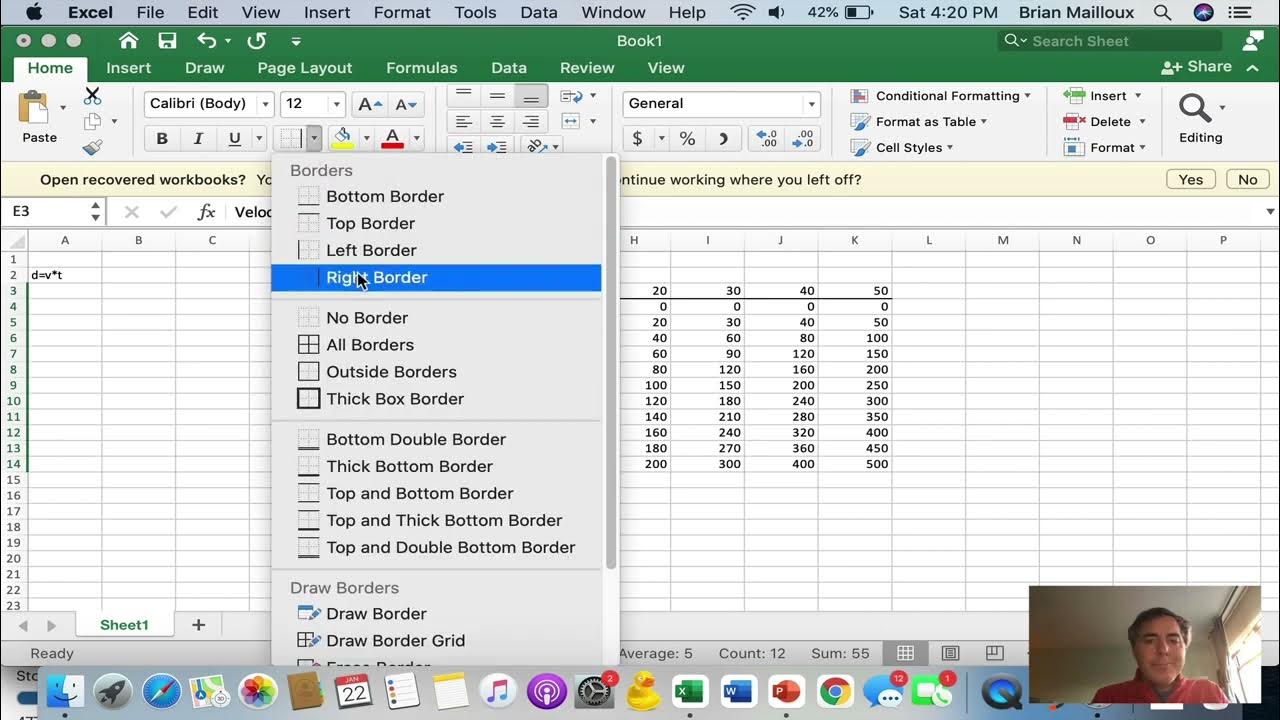
Task: Open the Data menu in the macOS menu bar
Action: (x=539, y=13)
